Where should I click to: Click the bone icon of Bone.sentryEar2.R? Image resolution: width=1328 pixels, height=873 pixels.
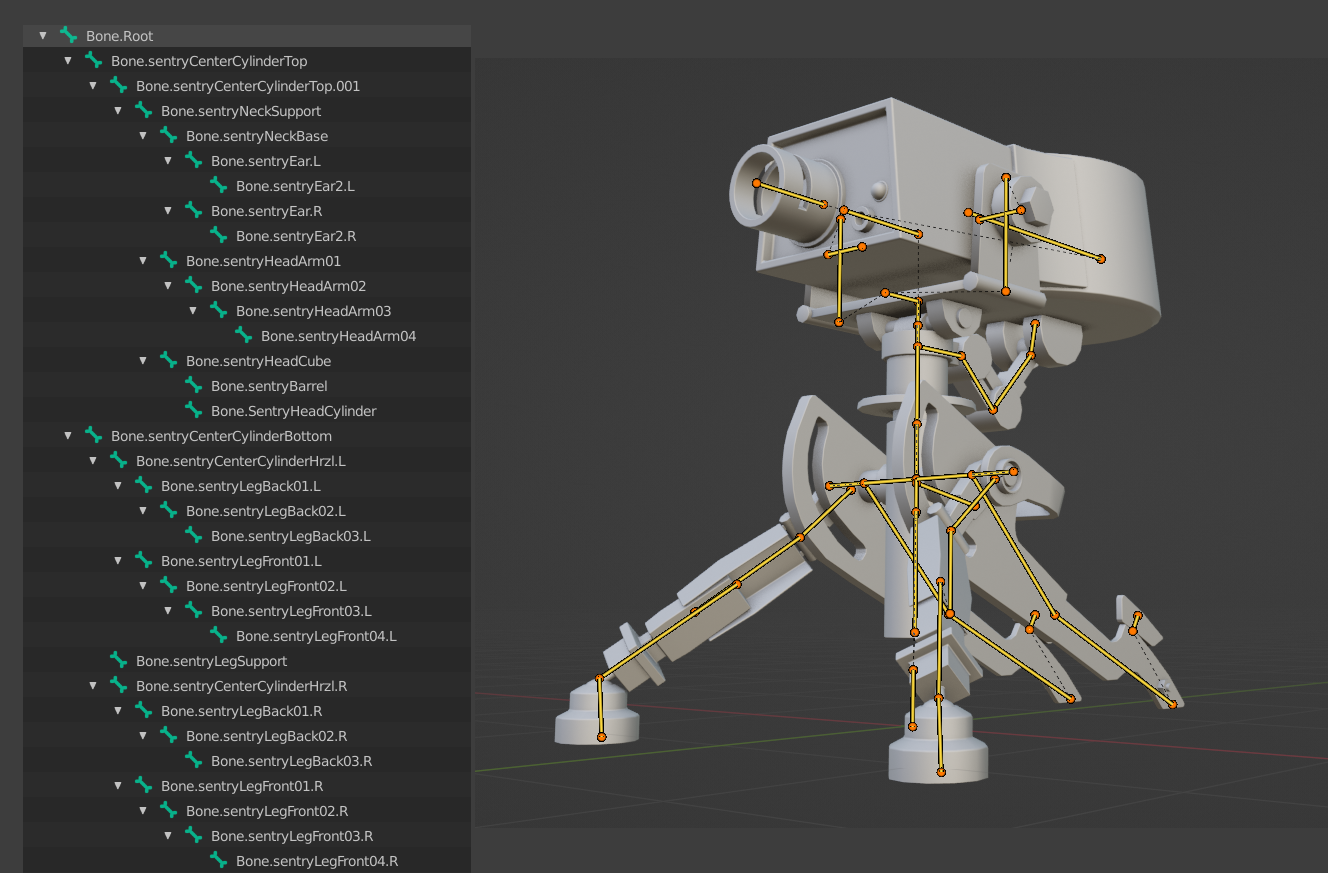point(218,235)
